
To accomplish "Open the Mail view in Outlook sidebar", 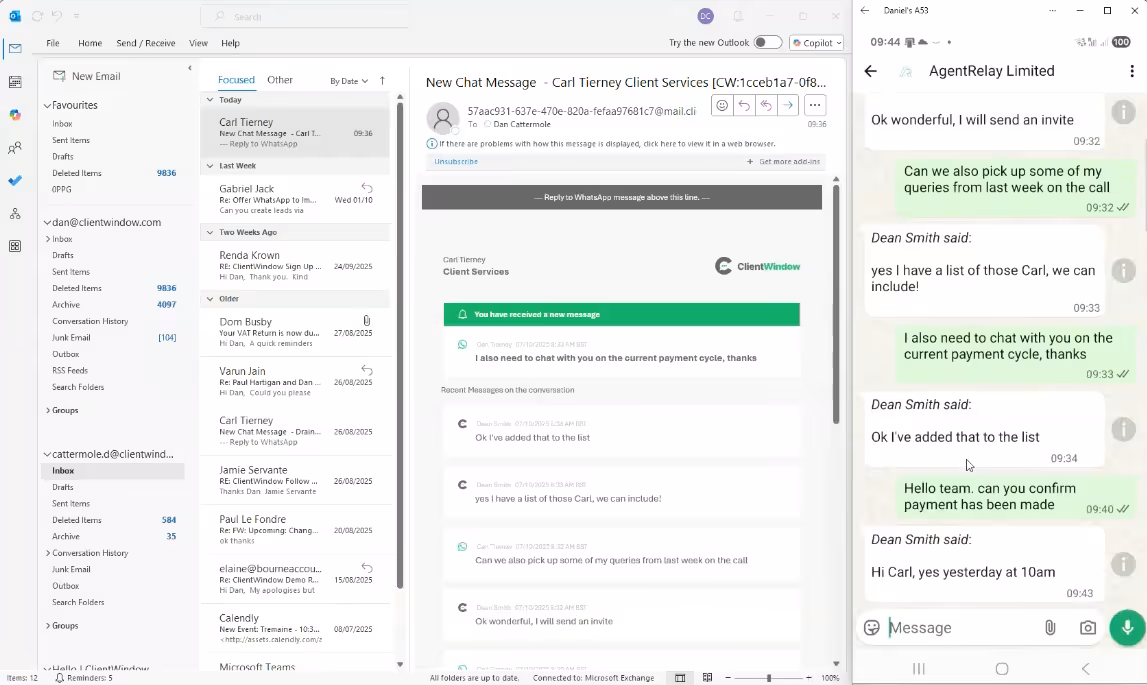I will pyautogui.click(x=15, y=49).
